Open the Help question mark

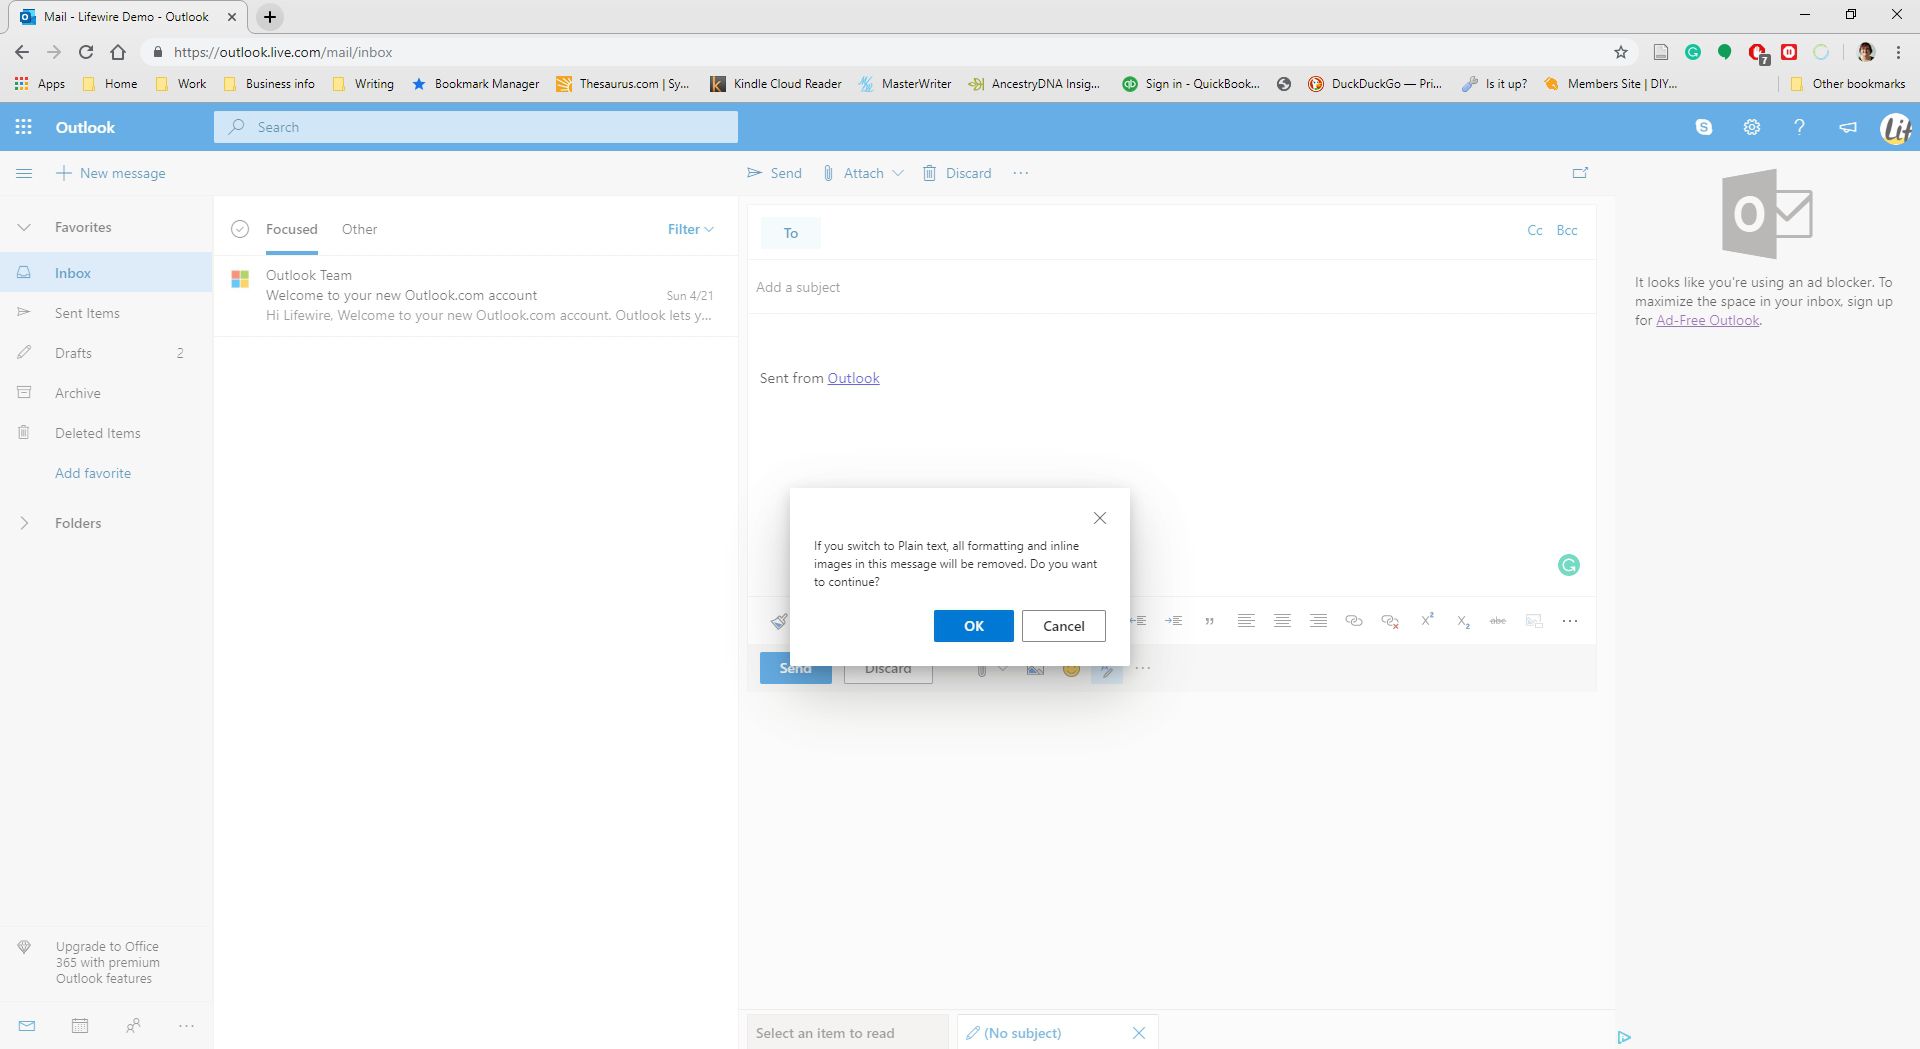(1799, 127)
